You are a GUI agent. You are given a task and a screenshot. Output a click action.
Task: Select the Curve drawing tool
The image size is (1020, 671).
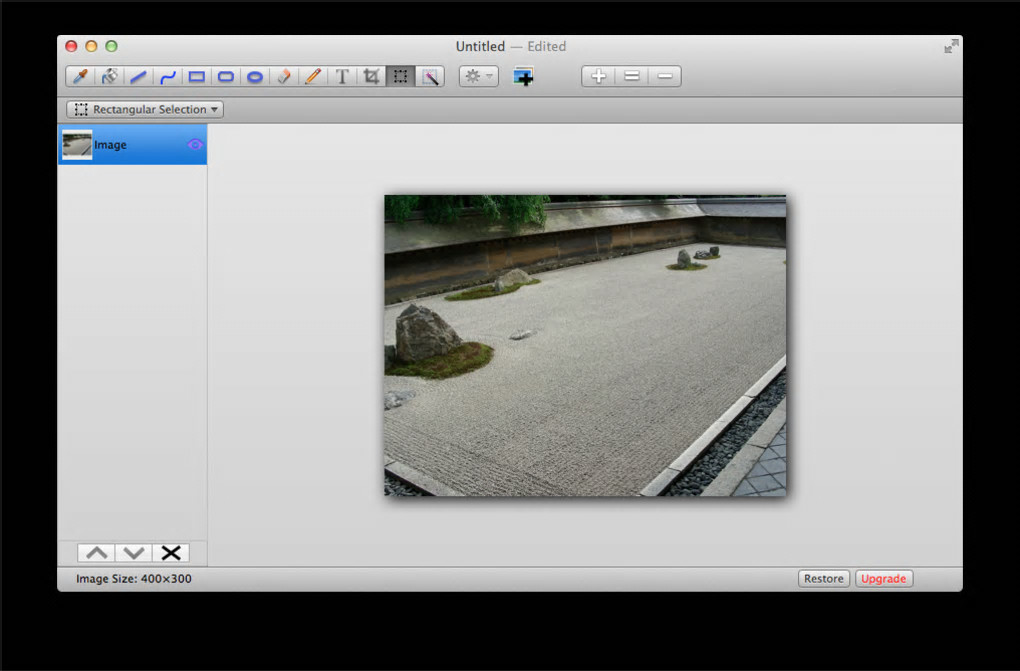[168, 76]
